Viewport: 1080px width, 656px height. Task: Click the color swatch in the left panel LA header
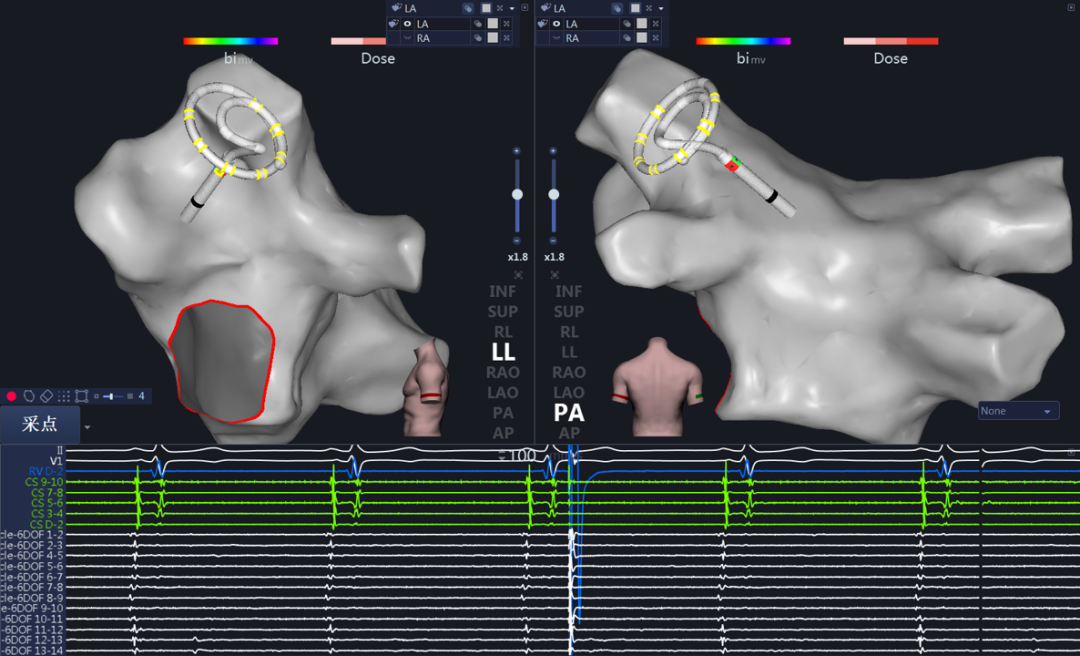[486, 8]
